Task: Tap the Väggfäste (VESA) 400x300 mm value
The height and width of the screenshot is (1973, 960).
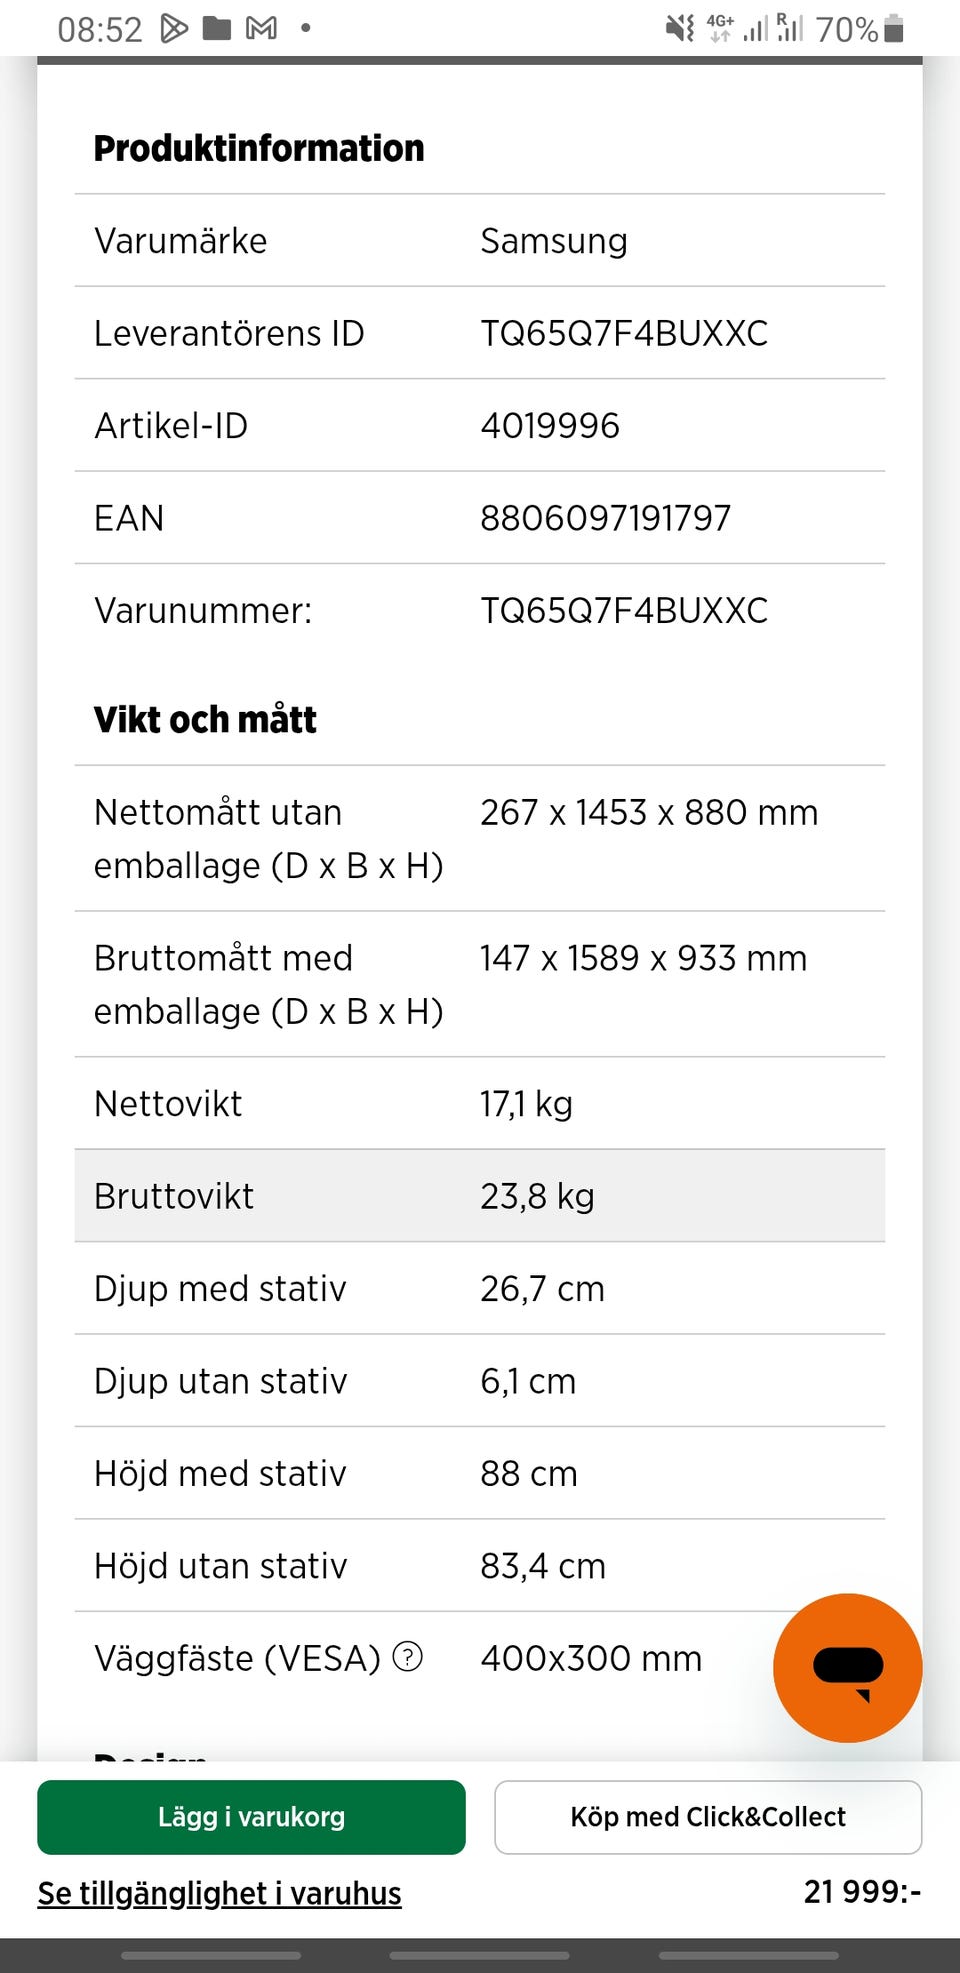Action: click(x=591, y=1658)
